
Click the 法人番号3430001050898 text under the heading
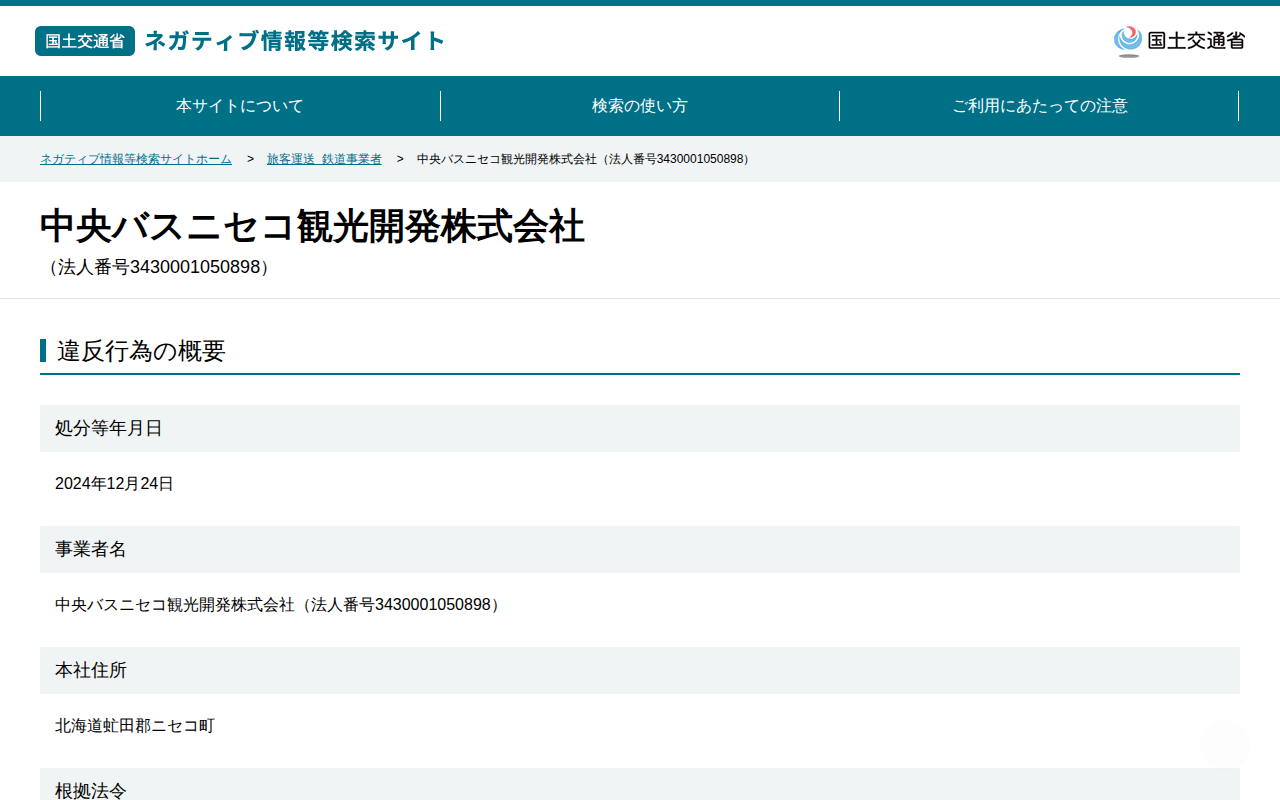click(x=159, y=268)
